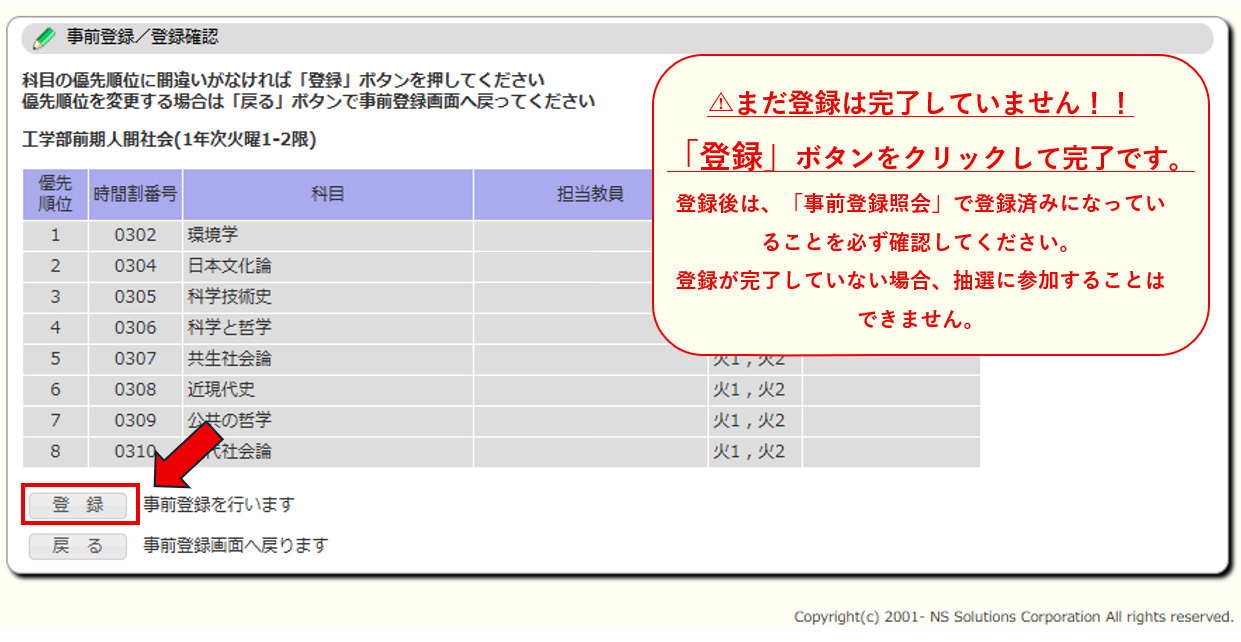1241x642 pixels.
Task: Select the 事前登録画面へ戻ります description text
Action: [235, 546]
